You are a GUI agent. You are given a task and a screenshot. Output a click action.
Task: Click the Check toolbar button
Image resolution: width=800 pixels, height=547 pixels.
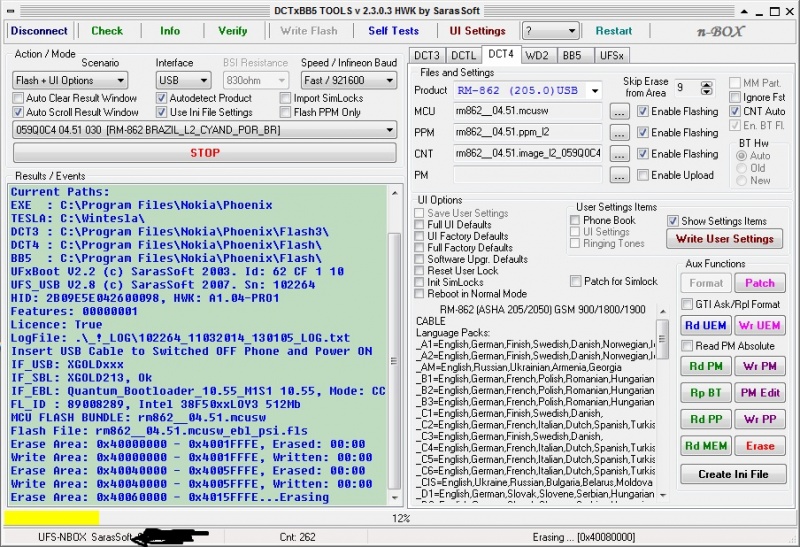coord(107,31)
